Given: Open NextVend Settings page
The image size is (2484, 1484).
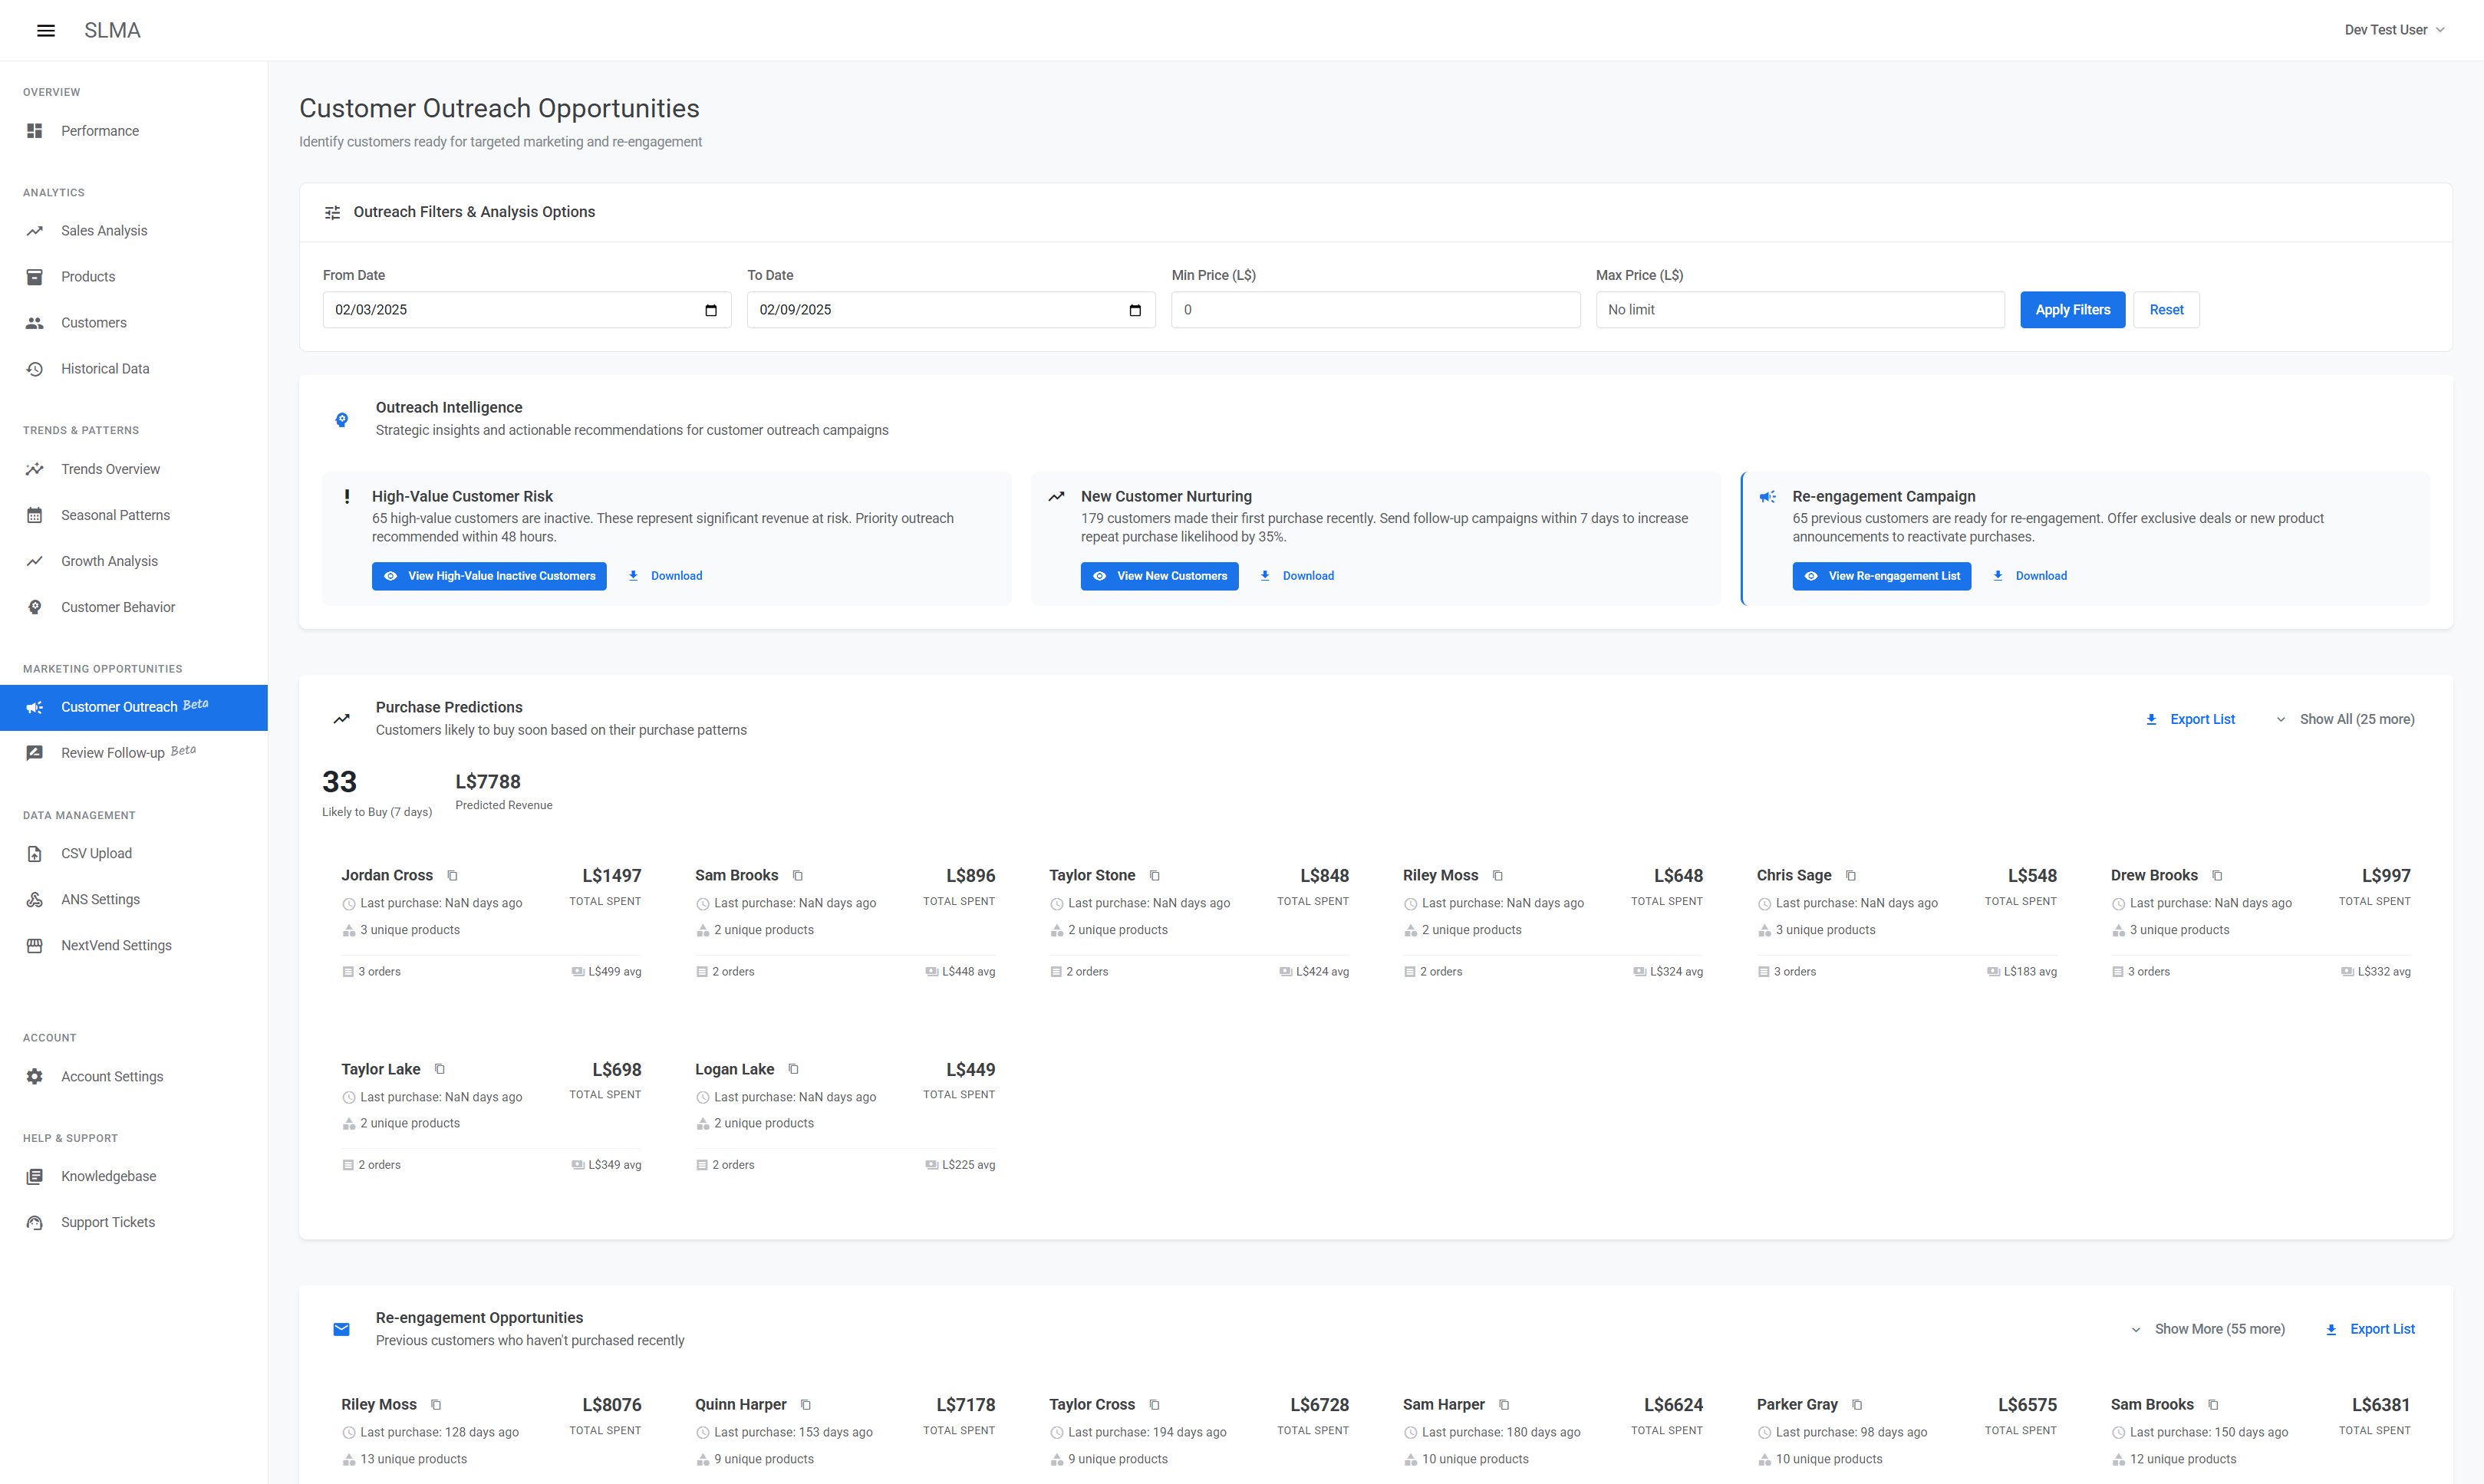Looking at the screenshot, I should [x=134, y=946].
